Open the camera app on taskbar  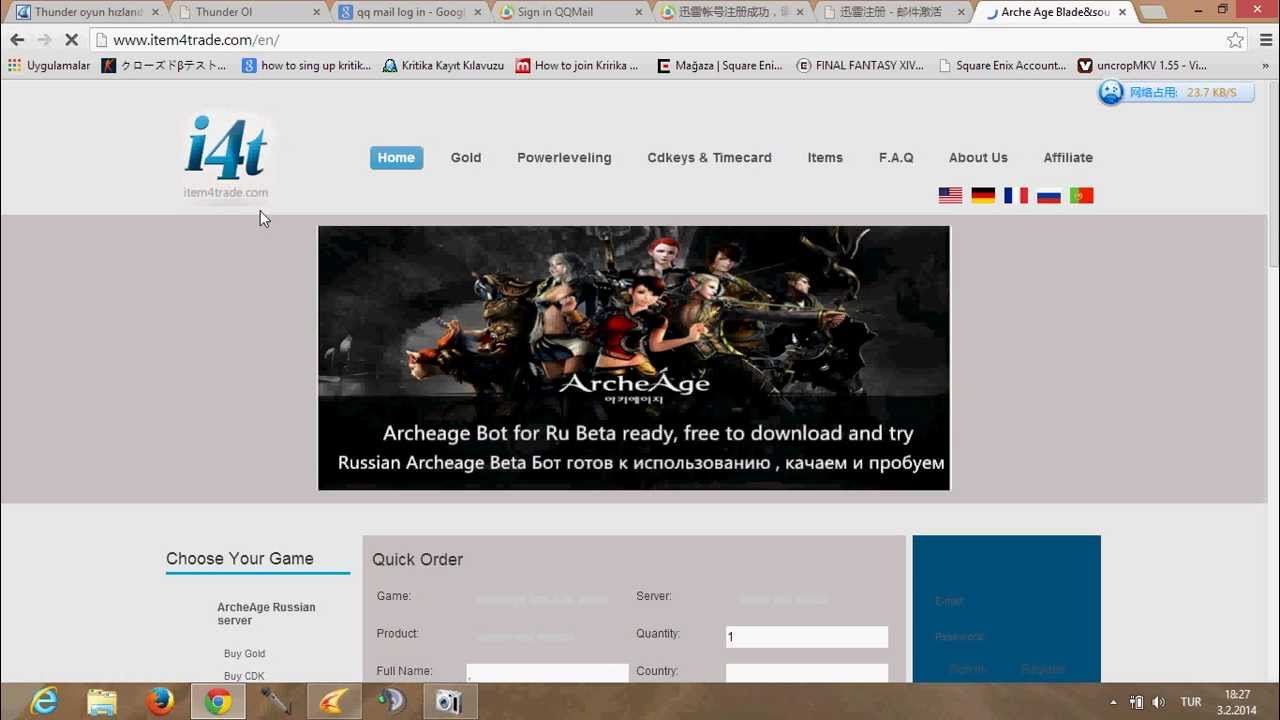(x=450, y=702)
